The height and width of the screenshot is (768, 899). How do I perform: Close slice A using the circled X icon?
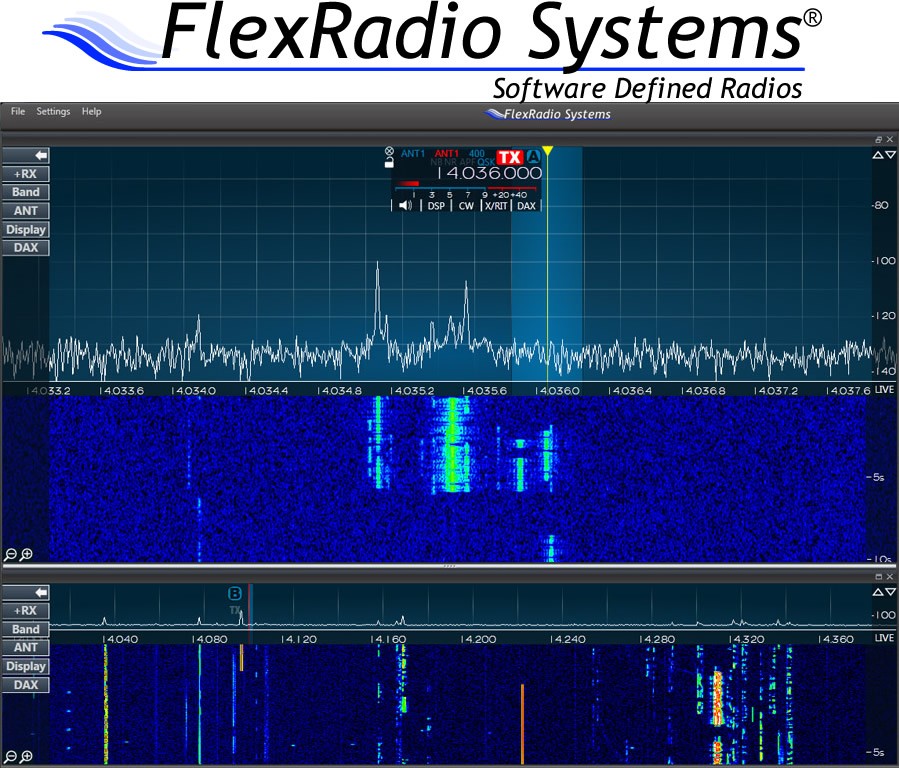389,151
